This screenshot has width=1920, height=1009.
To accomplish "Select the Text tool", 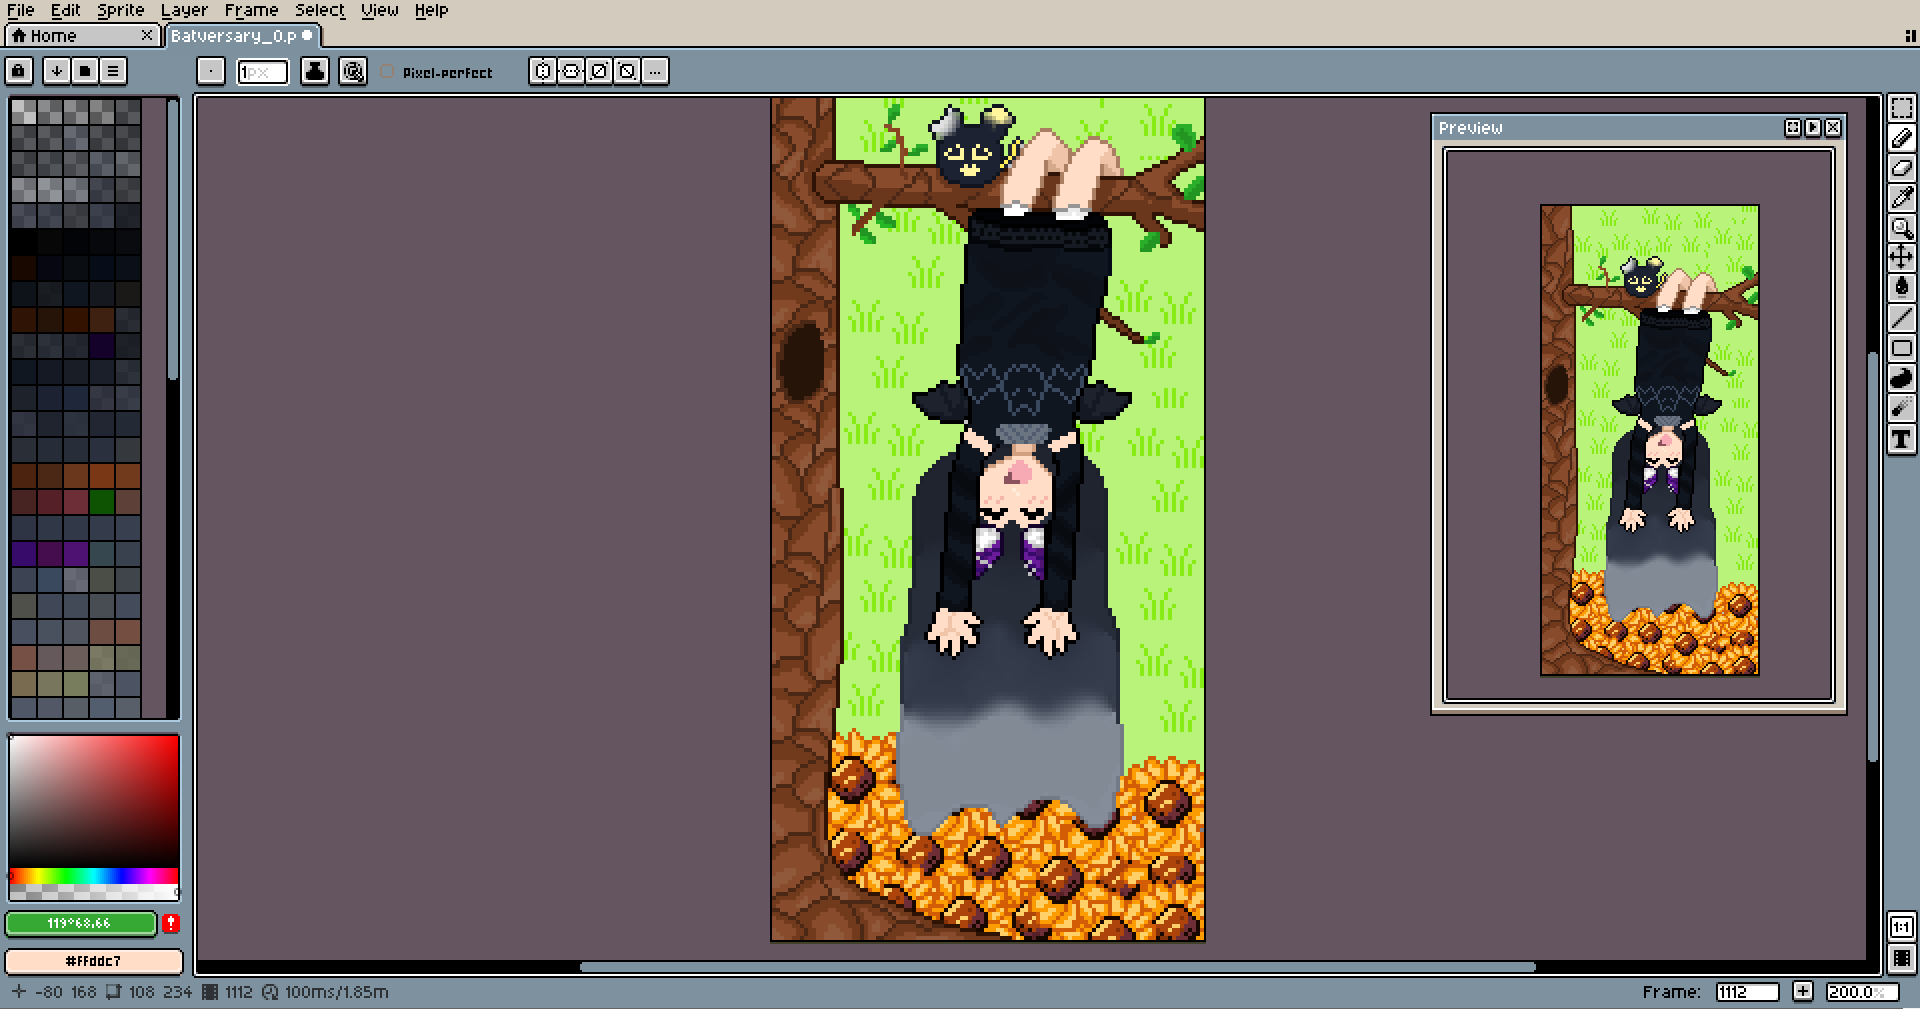I will coord(1901,439).
